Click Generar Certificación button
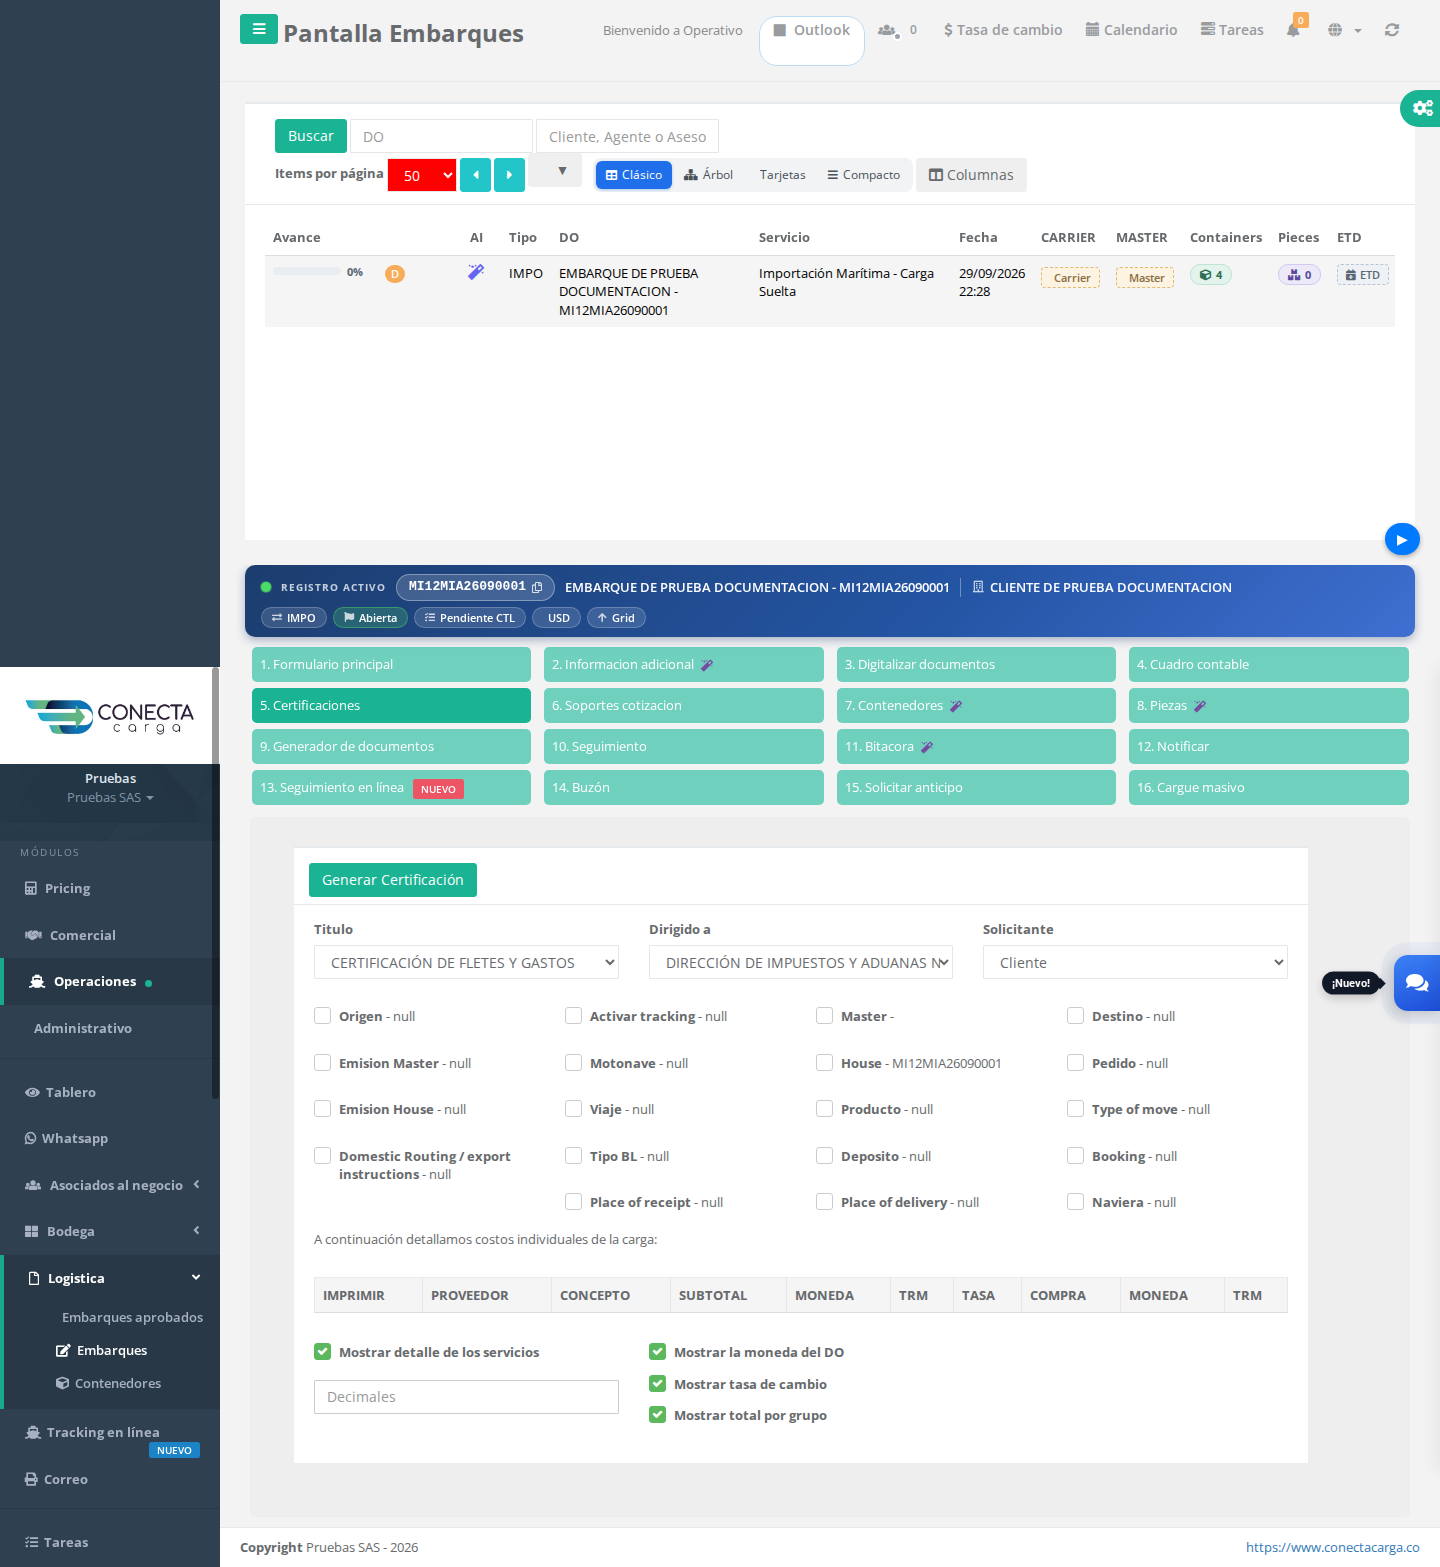 point(393,880)
